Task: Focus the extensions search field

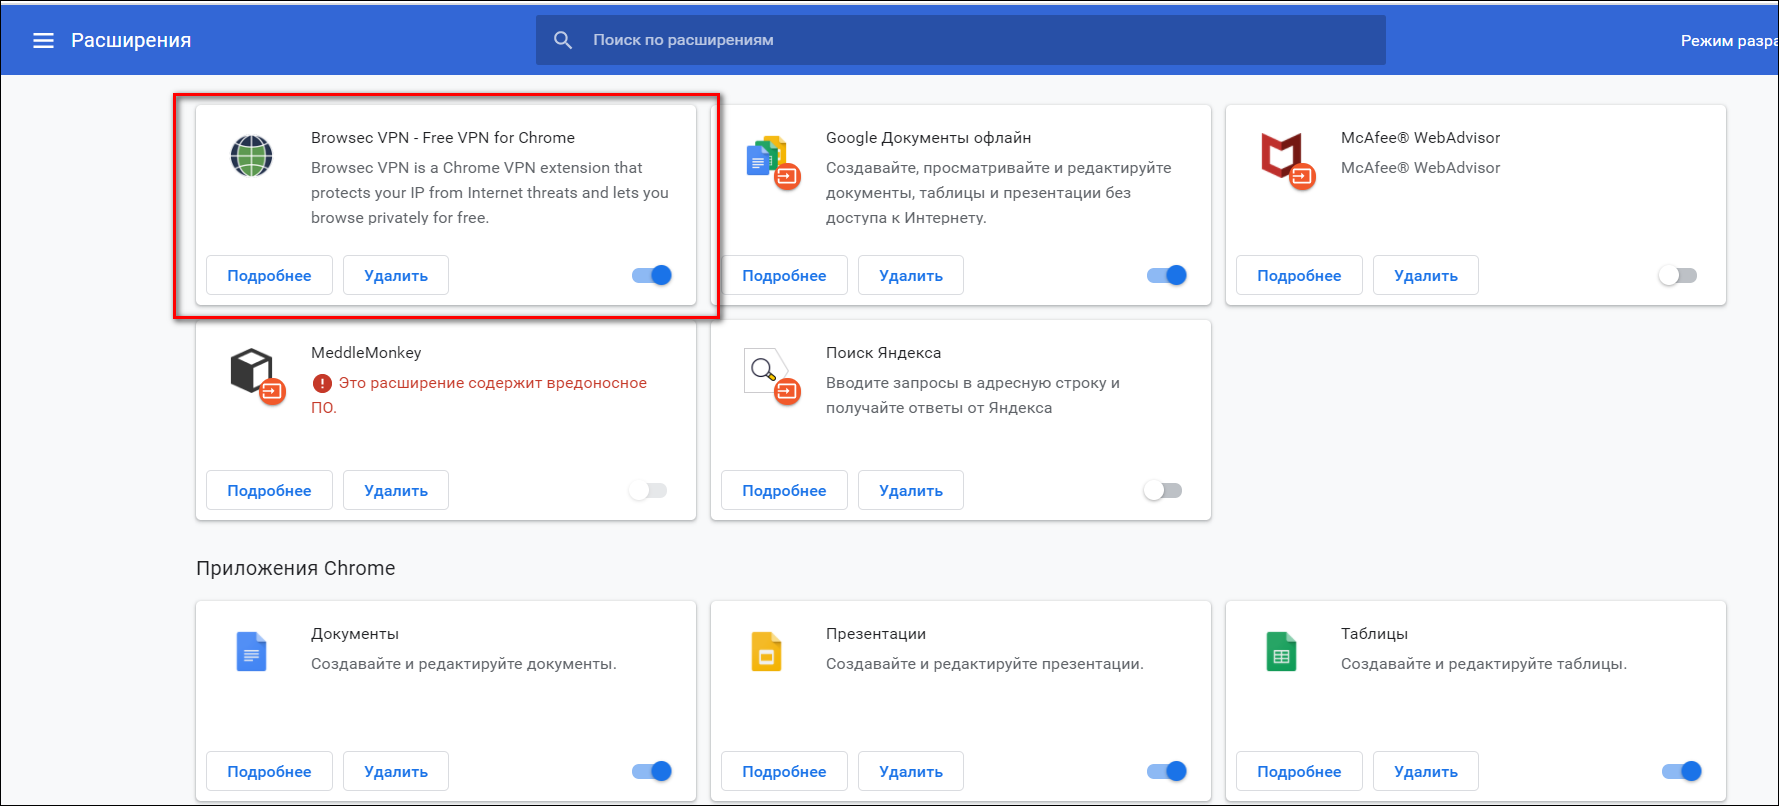Action: [x=961, y=40]
